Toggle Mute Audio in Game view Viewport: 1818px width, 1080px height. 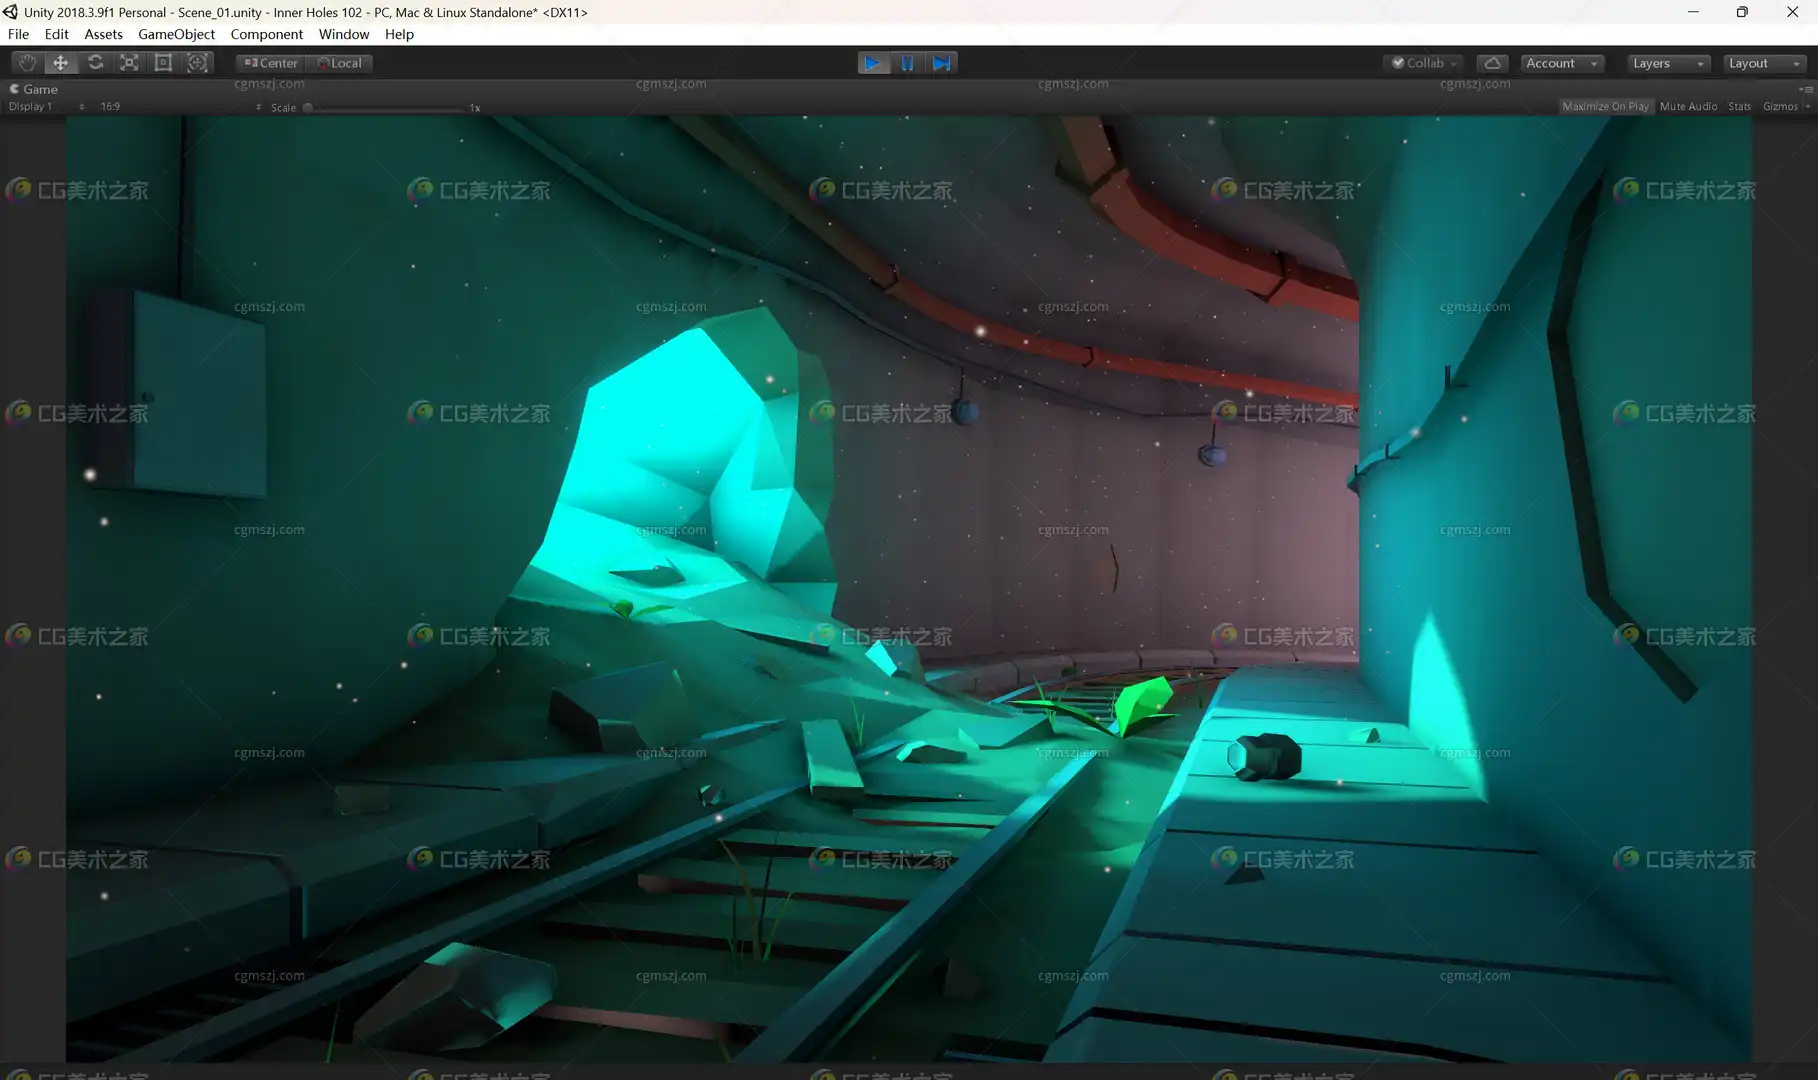tap(1688, 106)
